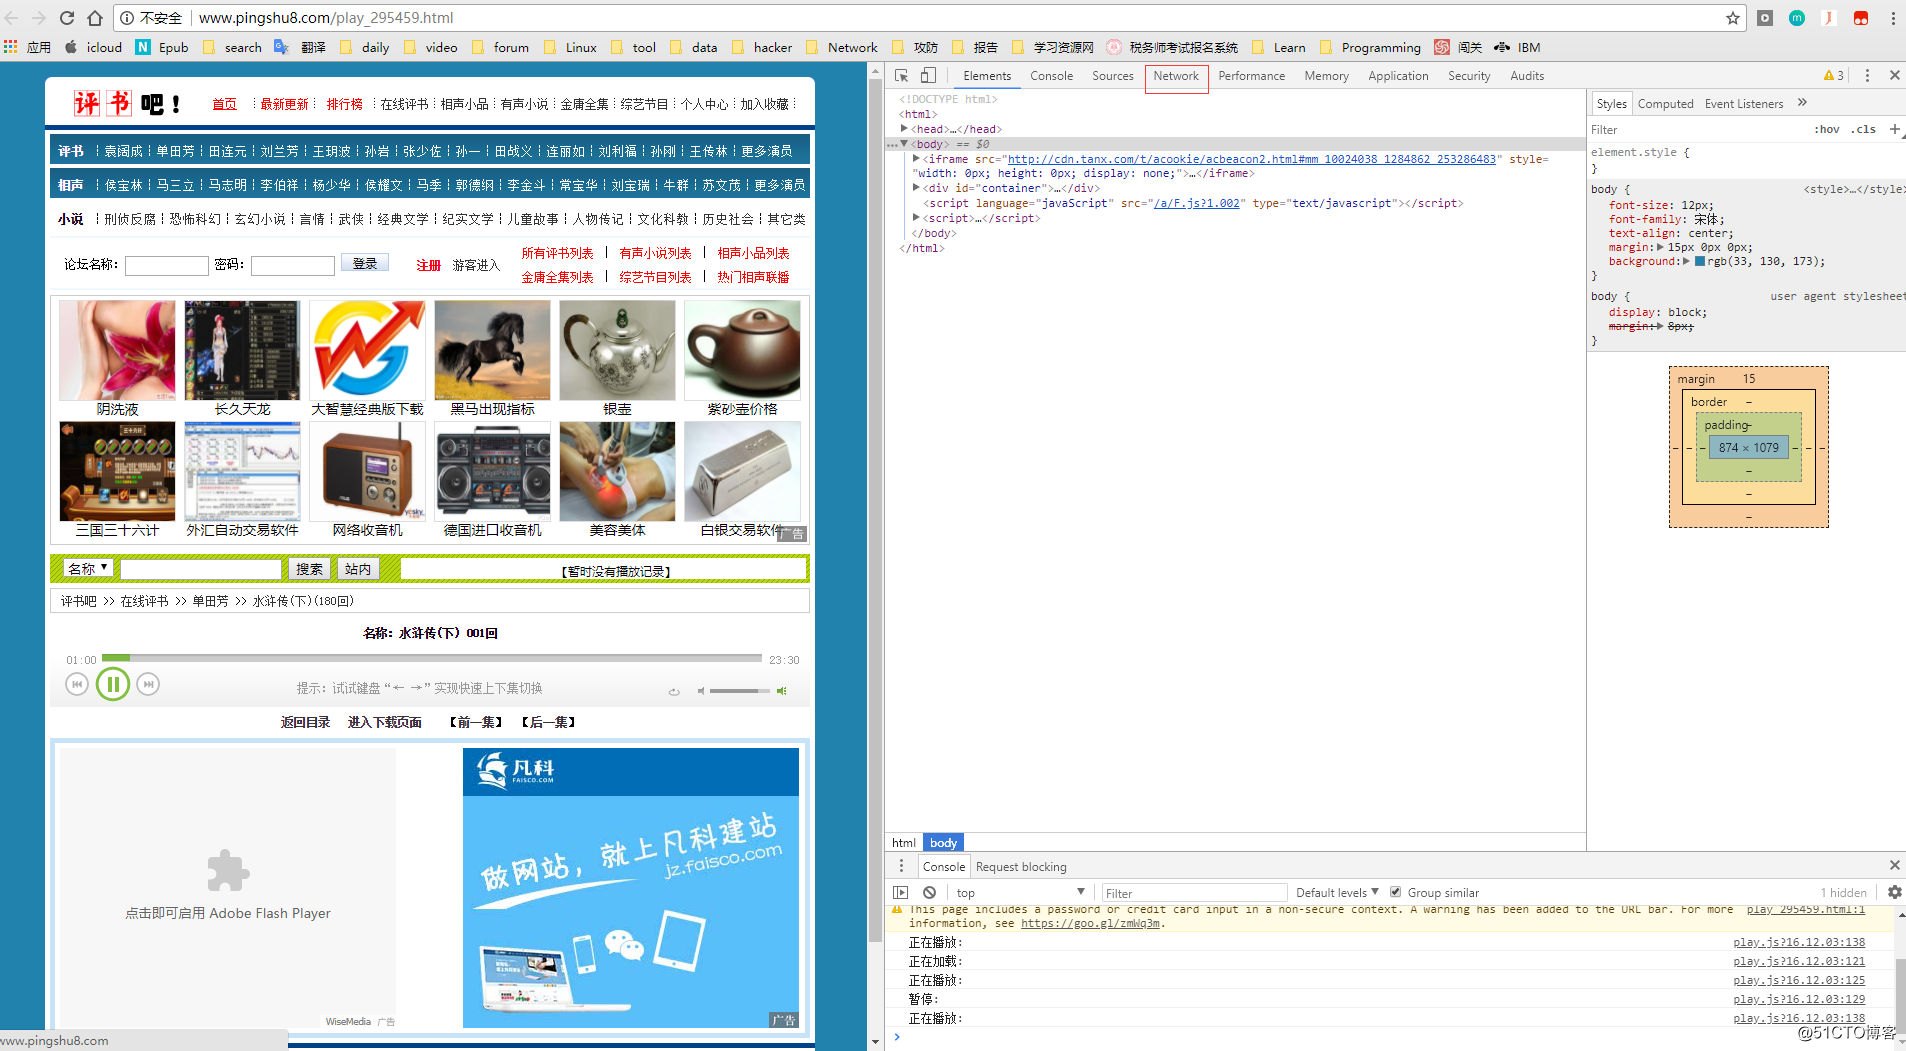Expand margin shorthand in body styles
Screen dimensions: 1906x1051
[x=1661, y=247]
